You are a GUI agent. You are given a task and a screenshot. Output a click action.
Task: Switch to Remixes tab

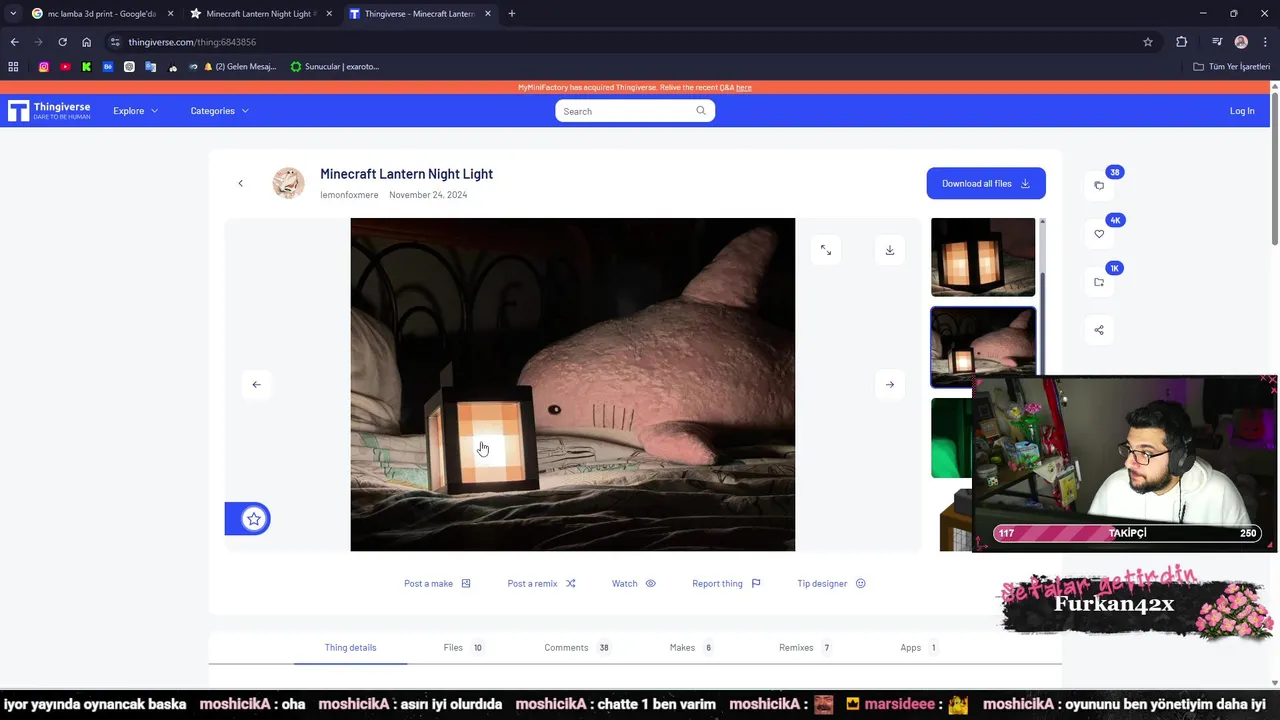(805, 647)
